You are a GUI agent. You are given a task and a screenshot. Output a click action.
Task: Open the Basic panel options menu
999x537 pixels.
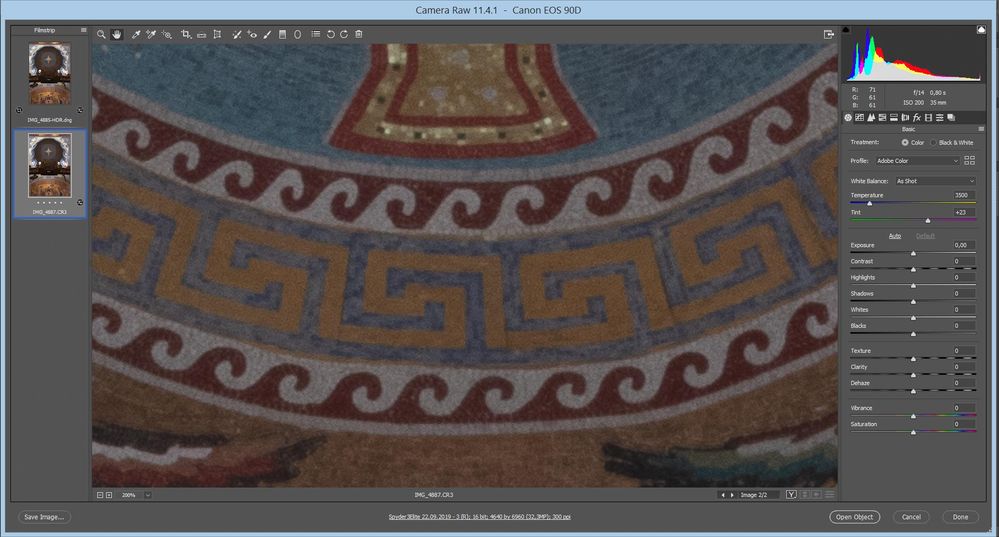(x=981, y=129)
